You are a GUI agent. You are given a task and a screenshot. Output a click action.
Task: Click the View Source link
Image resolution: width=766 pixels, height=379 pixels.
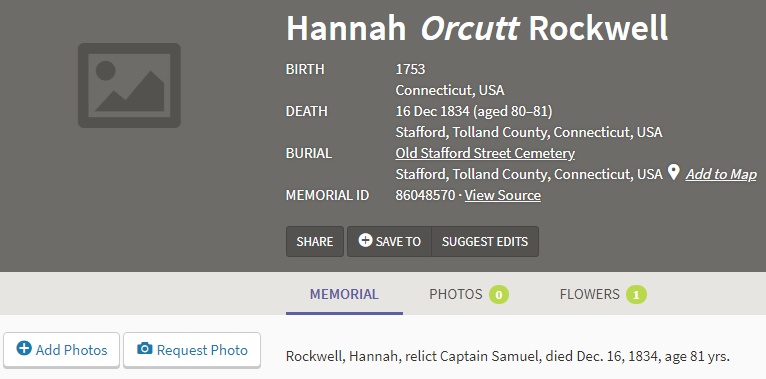pos(503,195)
